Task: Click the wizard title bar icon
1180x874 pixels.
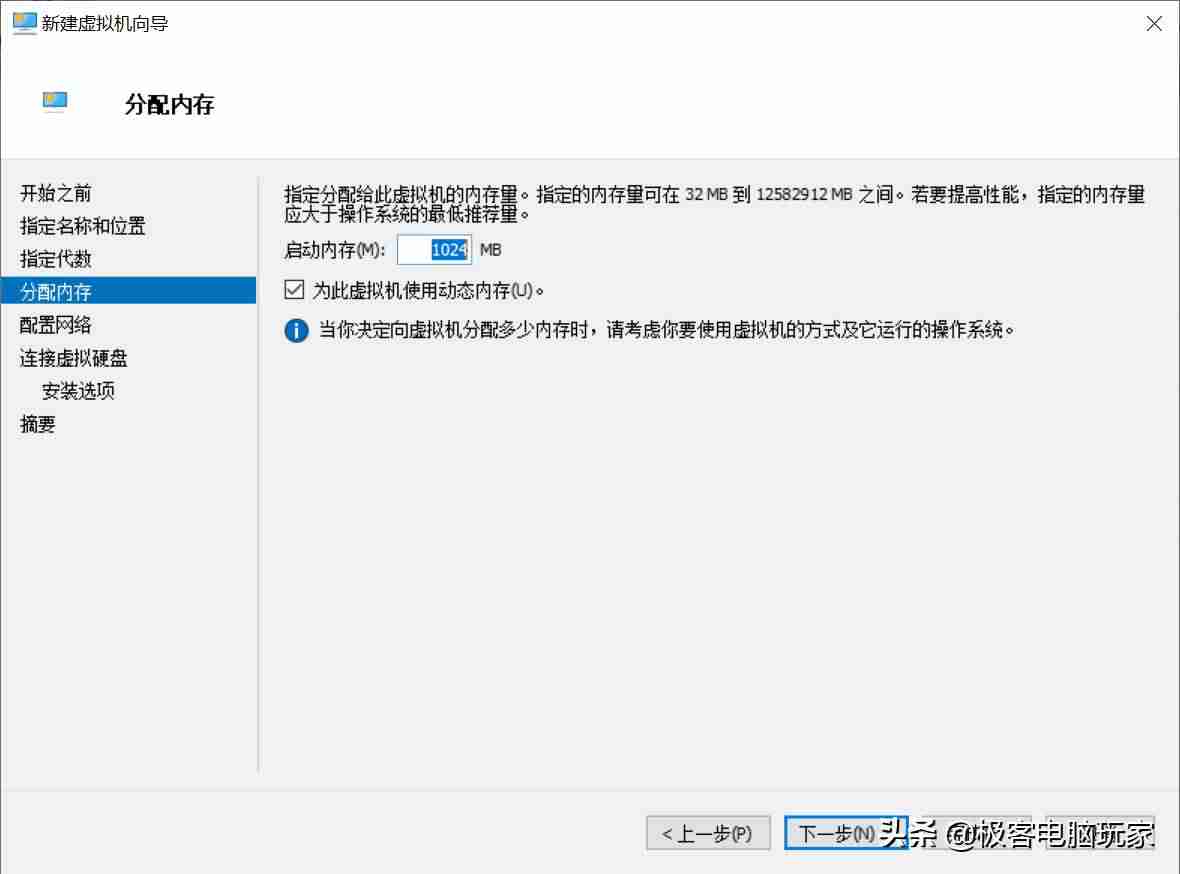Action: pos(24,23)
